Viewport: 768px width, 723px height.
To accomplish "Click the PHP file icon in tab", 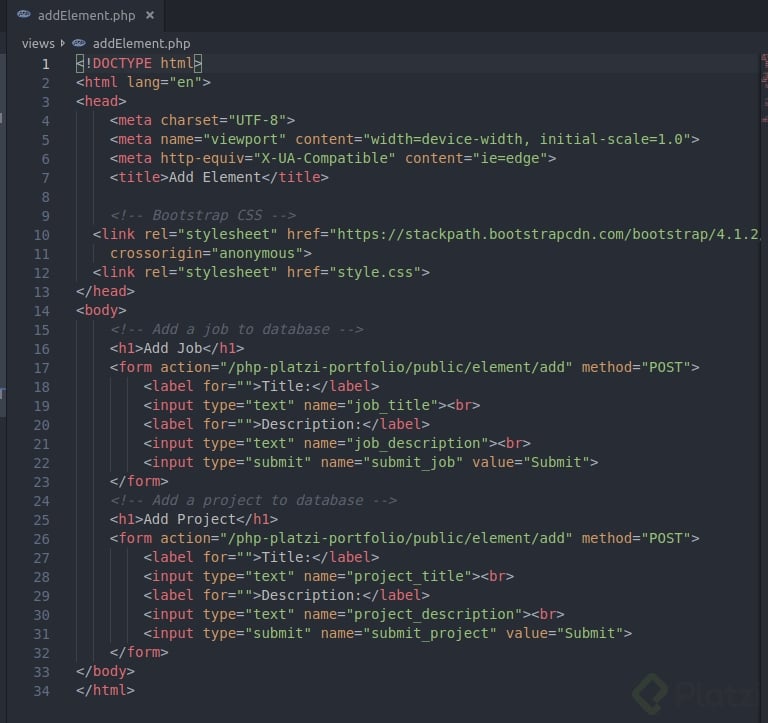I will (x=24, y=15).
